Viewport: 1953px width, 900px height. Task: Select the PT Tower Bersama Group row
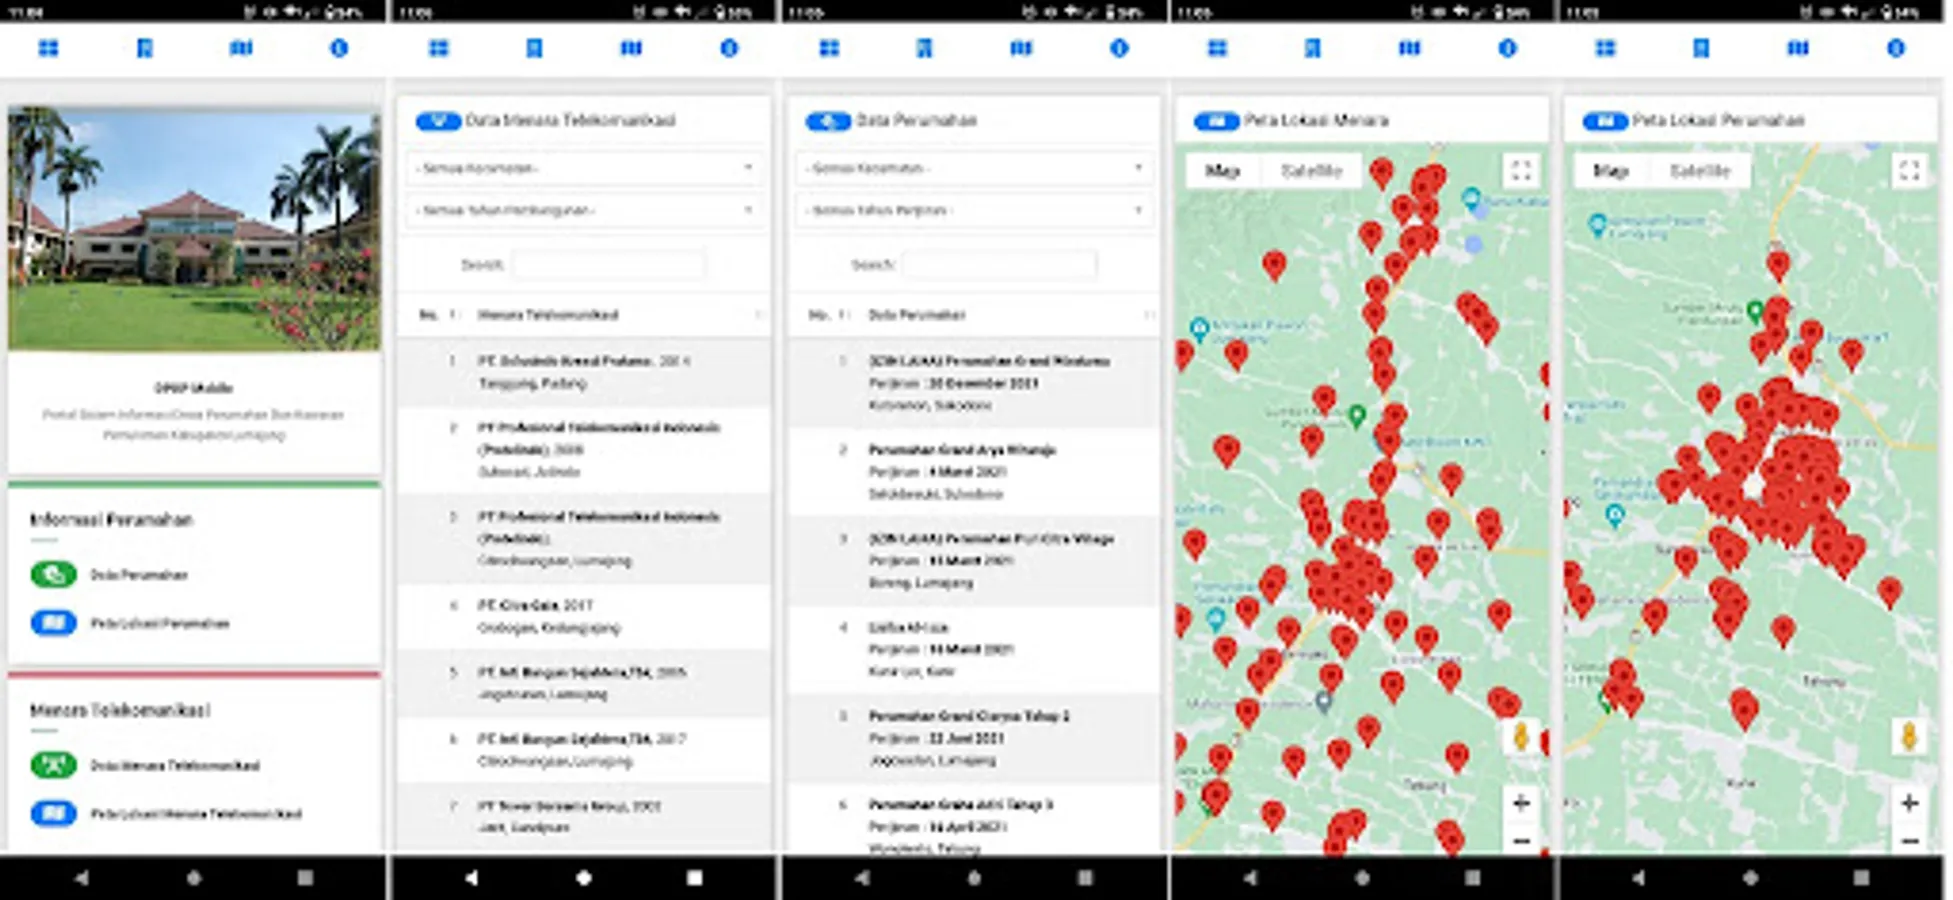pos(584,817)
